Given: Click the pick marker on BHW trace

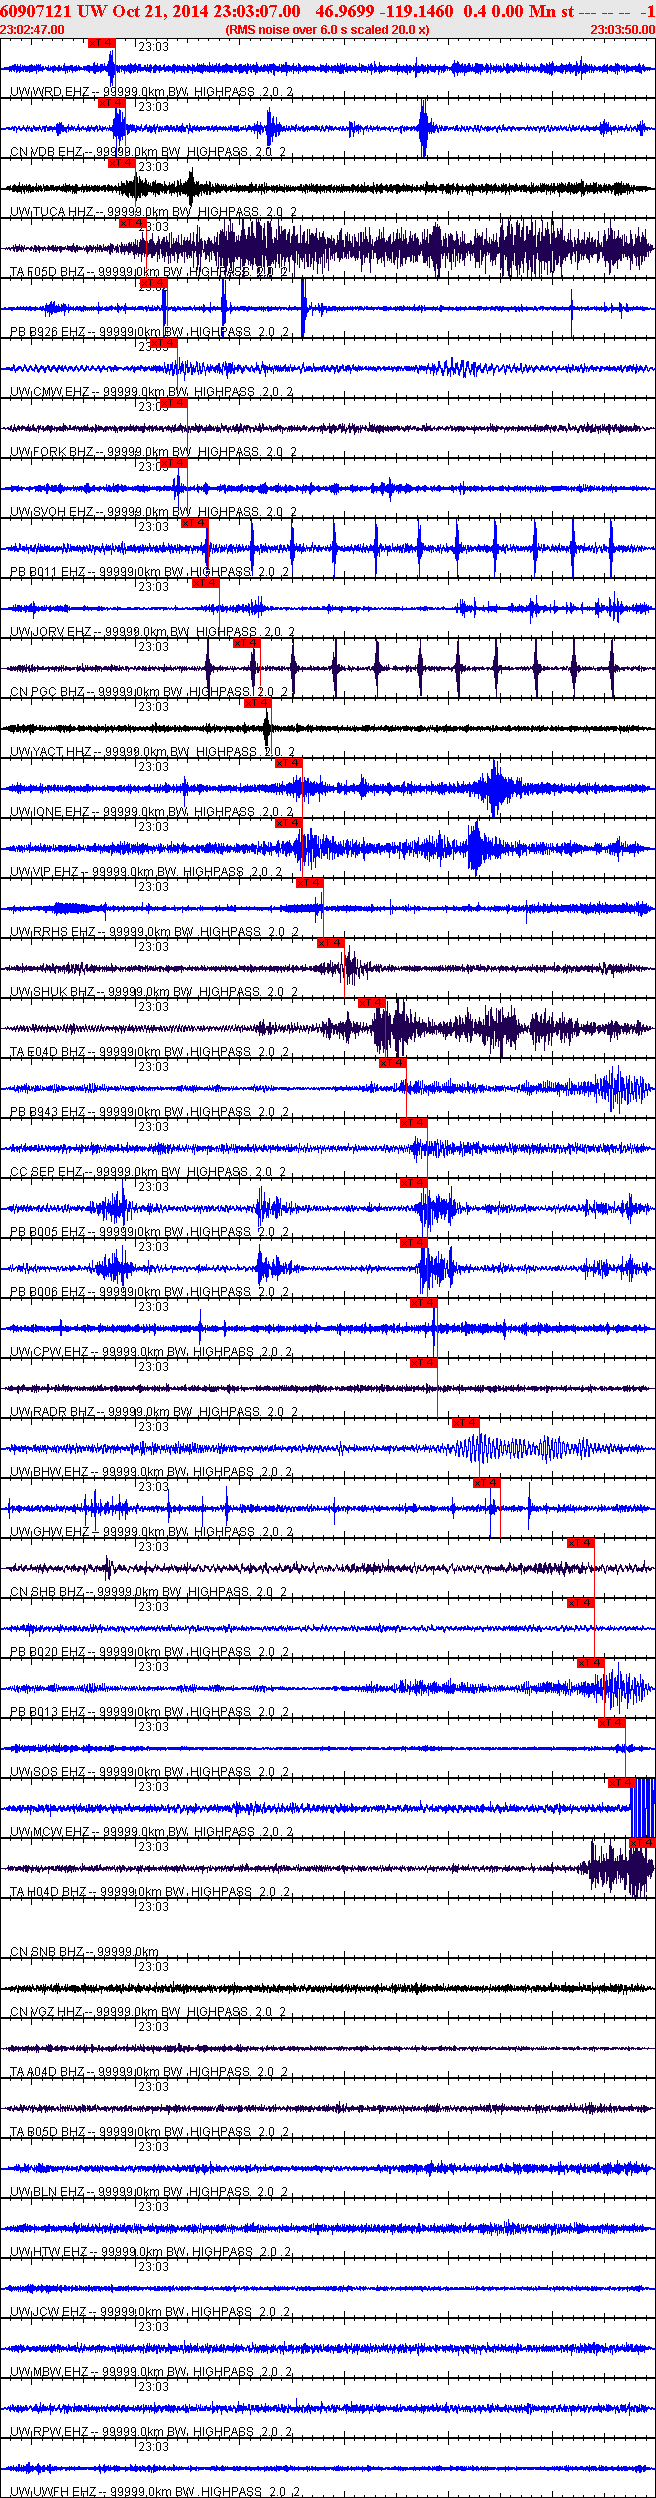Looking at the screenshot, I should click(x=465, y=1423).
